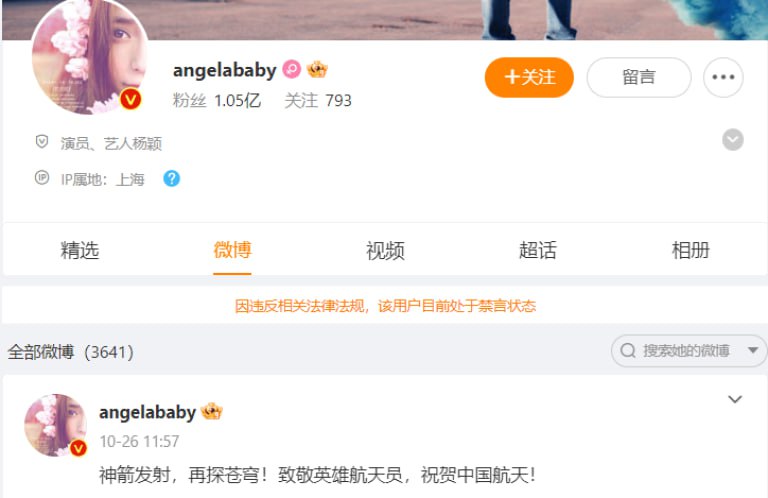Viewport: 768px width, 498px height.
Task: Click the post author avatar thumbnail
Action: pos(56,425)
